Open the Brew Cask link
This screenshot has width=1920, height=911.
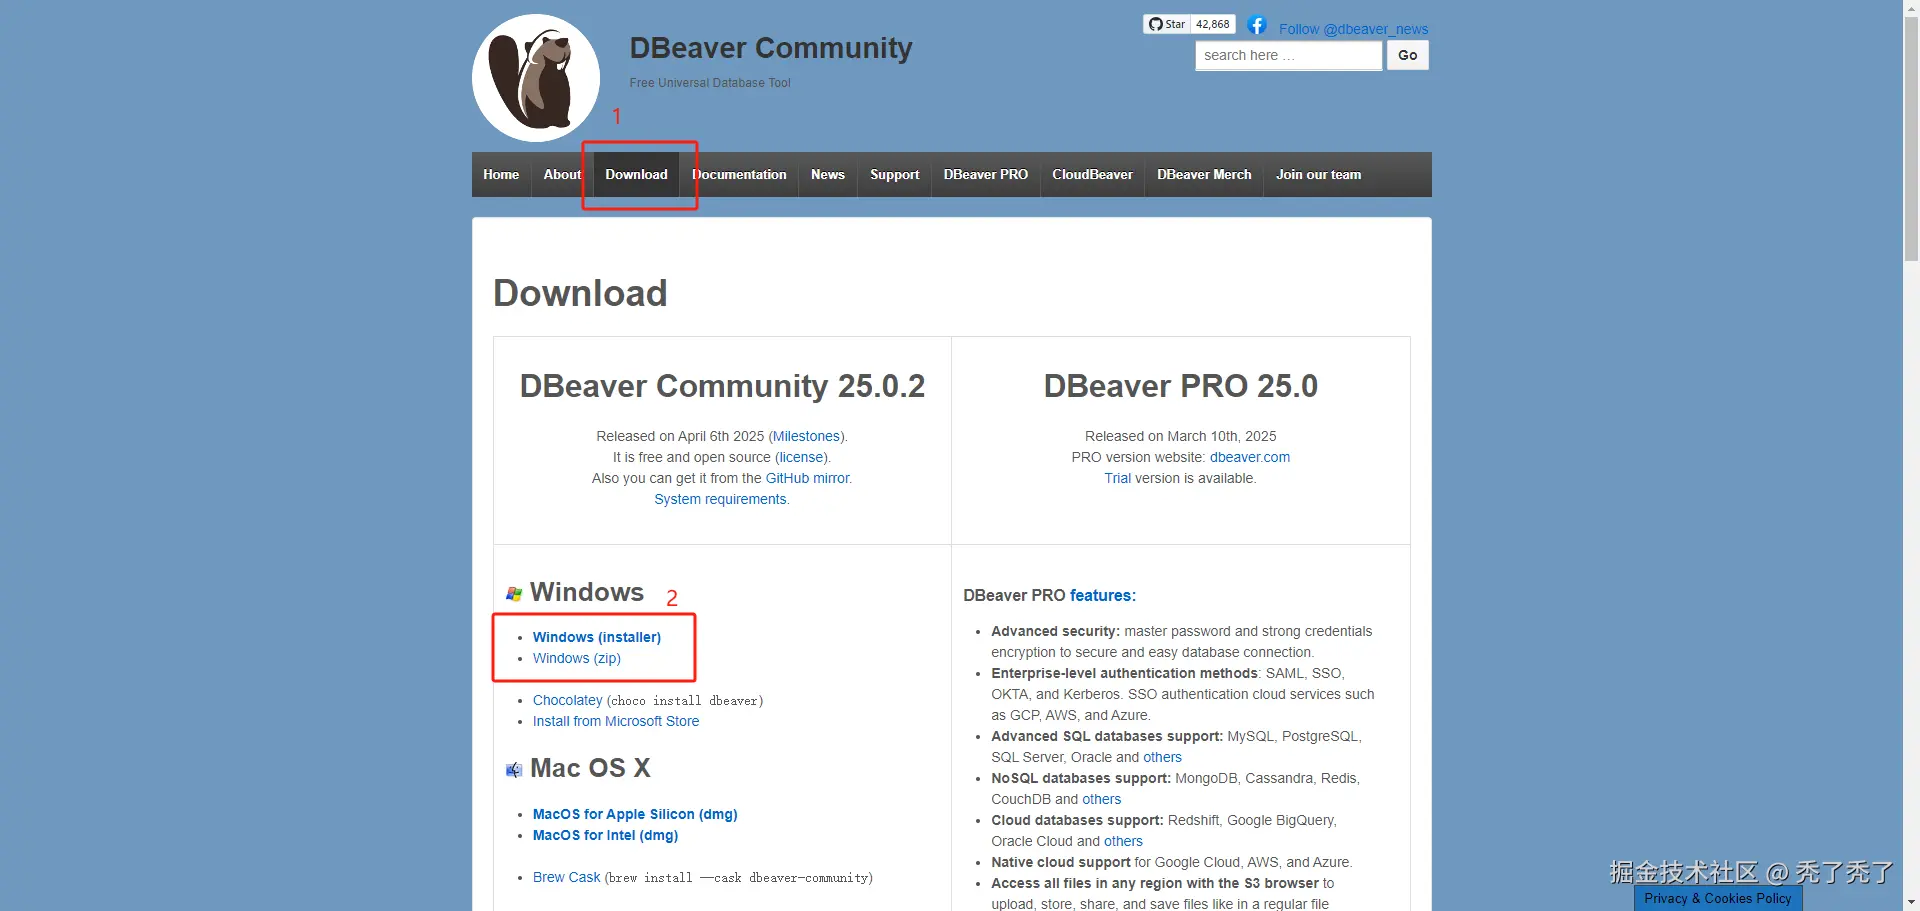tap(567, 877)
